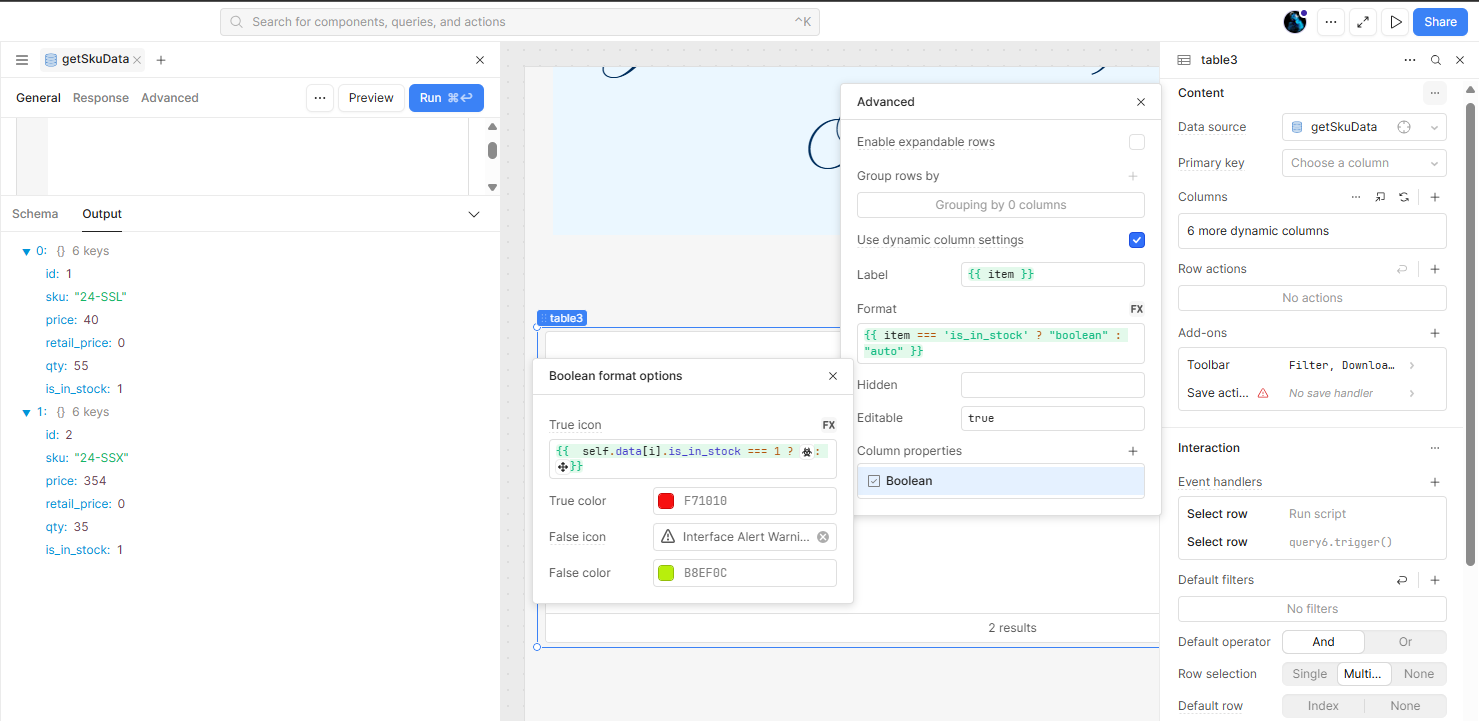The width and height of the screenshot is (1479, 721).
Task: Toggle FX mode for True icon
Action: click(829, 425)
